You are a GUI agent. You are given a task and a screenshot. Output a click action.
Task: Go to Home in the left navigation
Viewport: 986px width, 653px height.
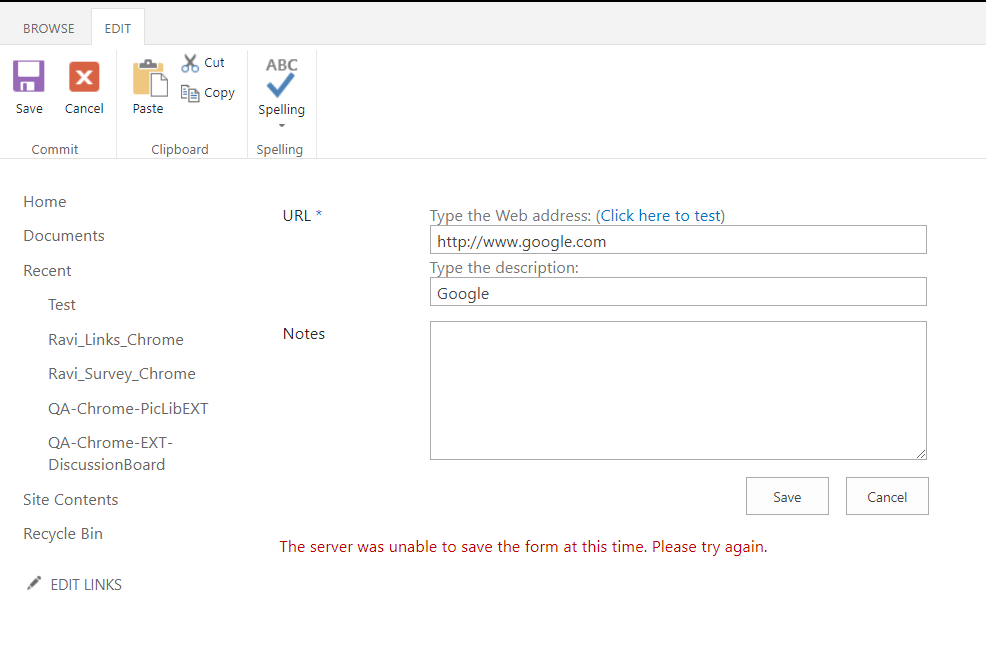click(x=45, y=202)
